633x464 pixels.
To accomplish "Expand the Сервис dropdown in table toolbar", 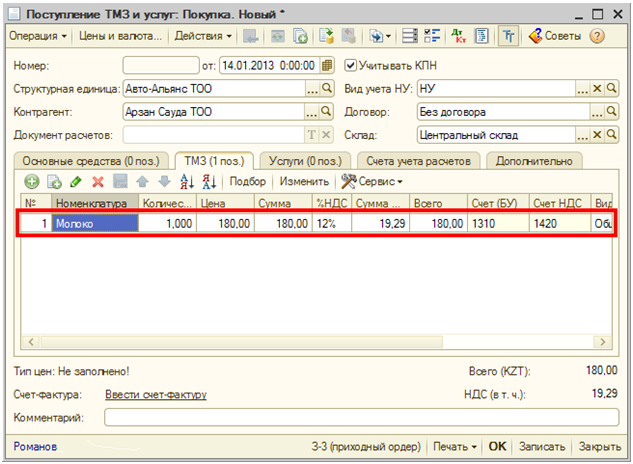I will [372, 182].
